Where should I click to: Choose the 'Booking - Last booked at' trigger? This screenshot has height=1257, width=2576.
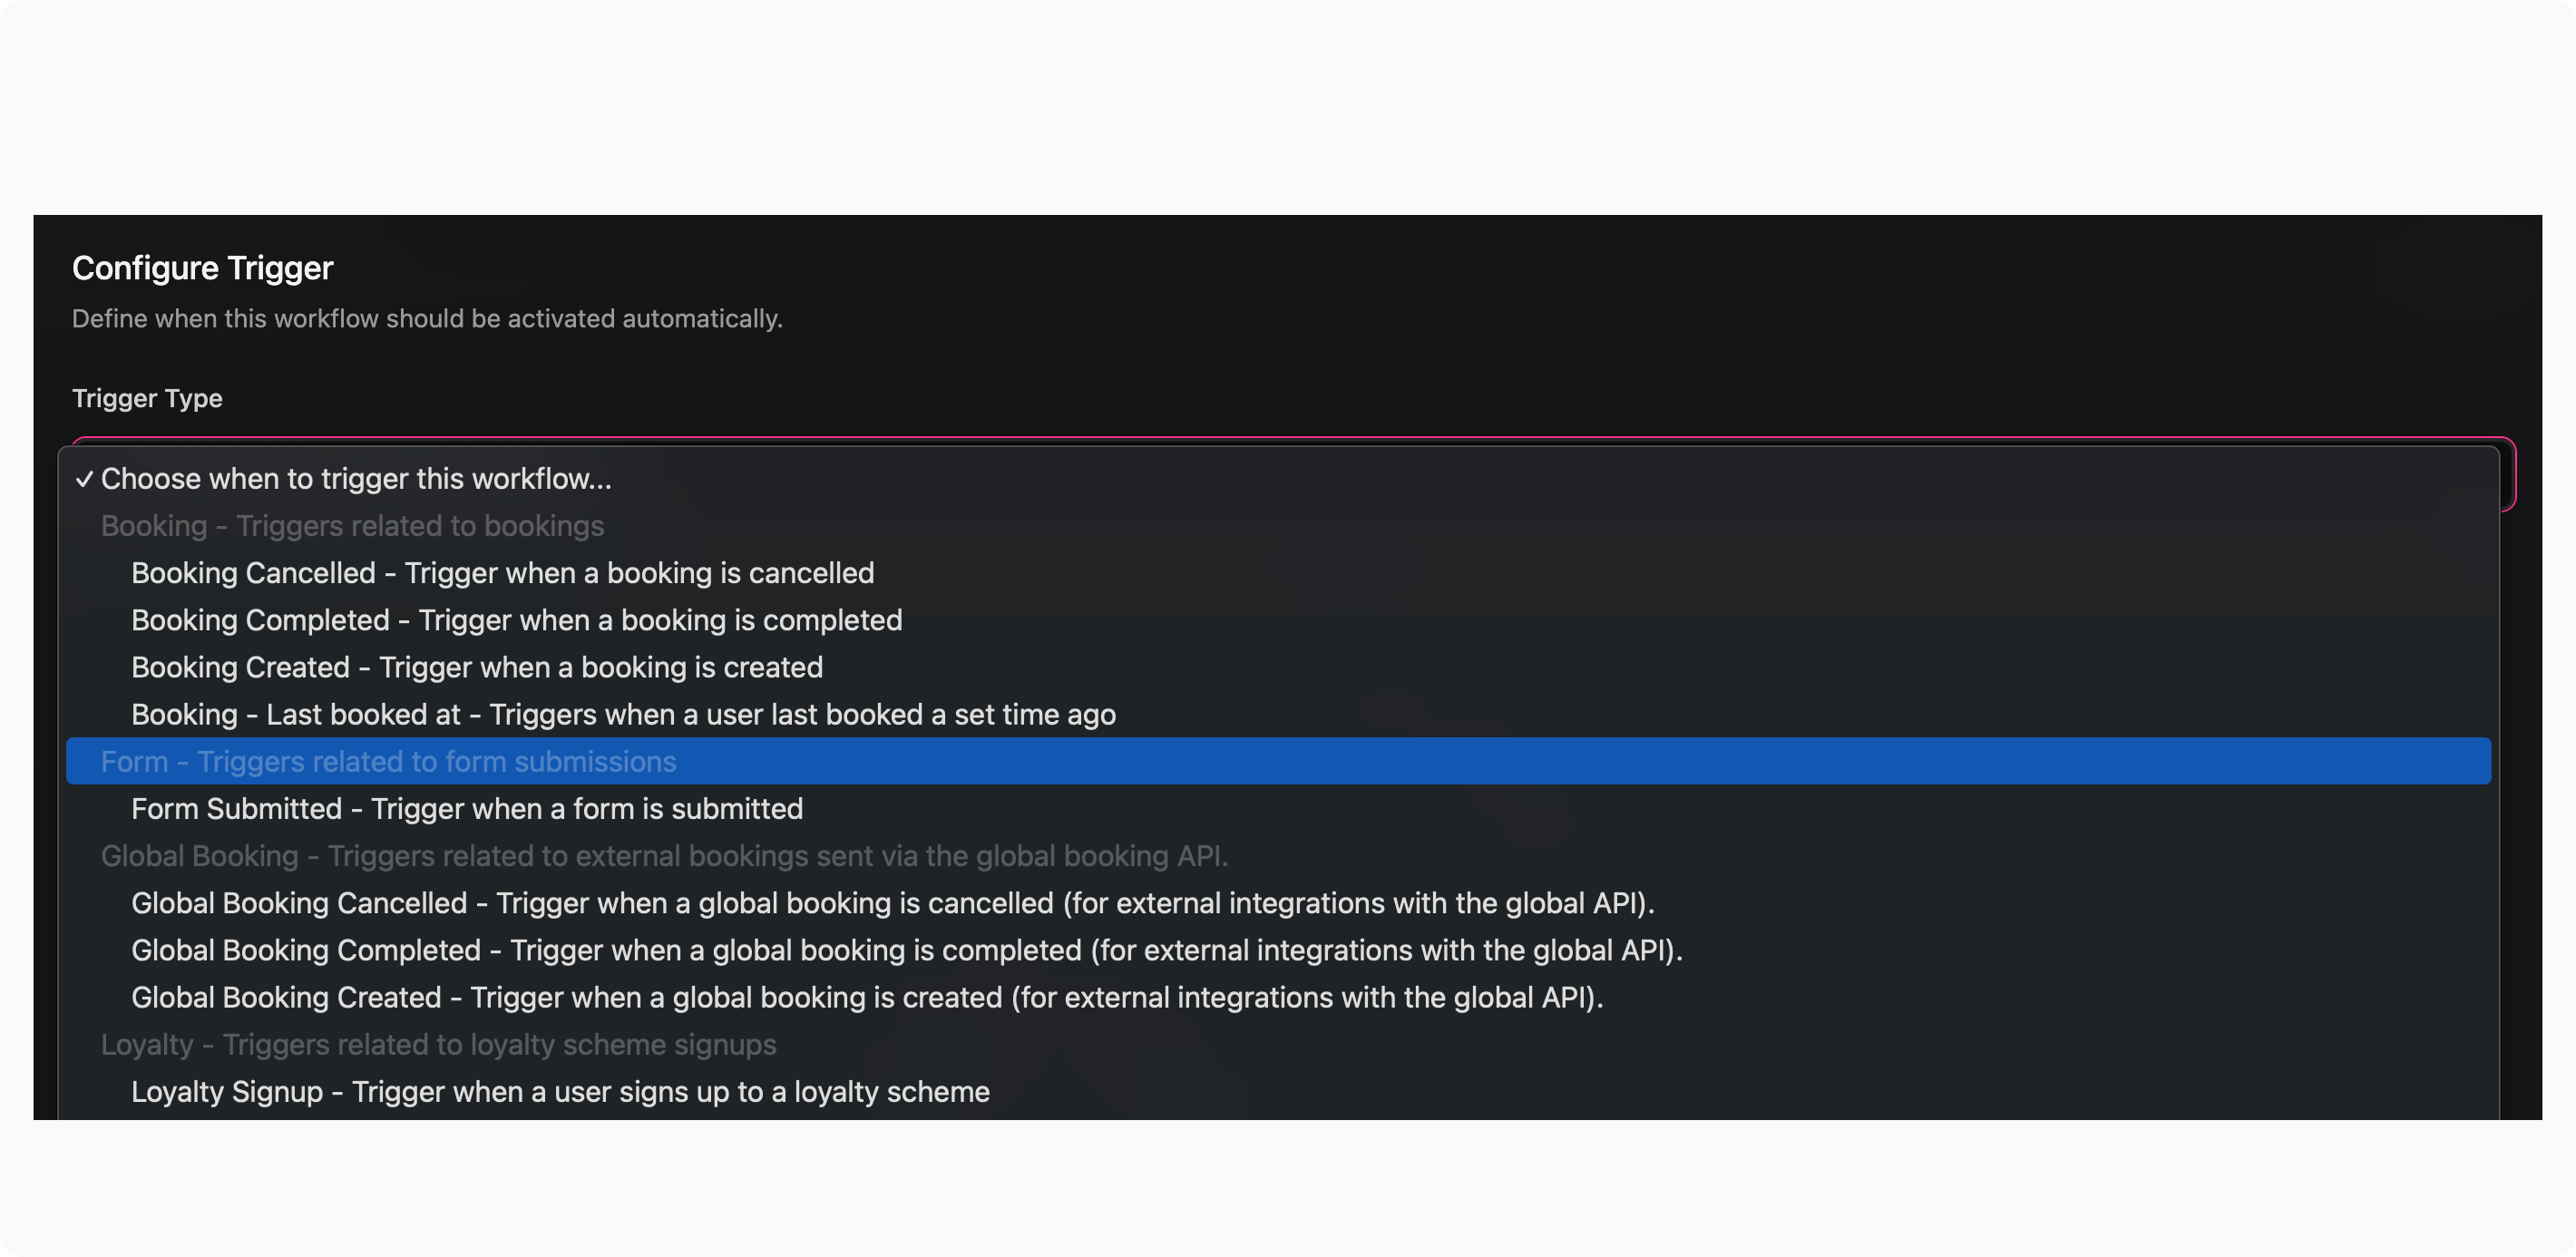(x=623, y=714)
